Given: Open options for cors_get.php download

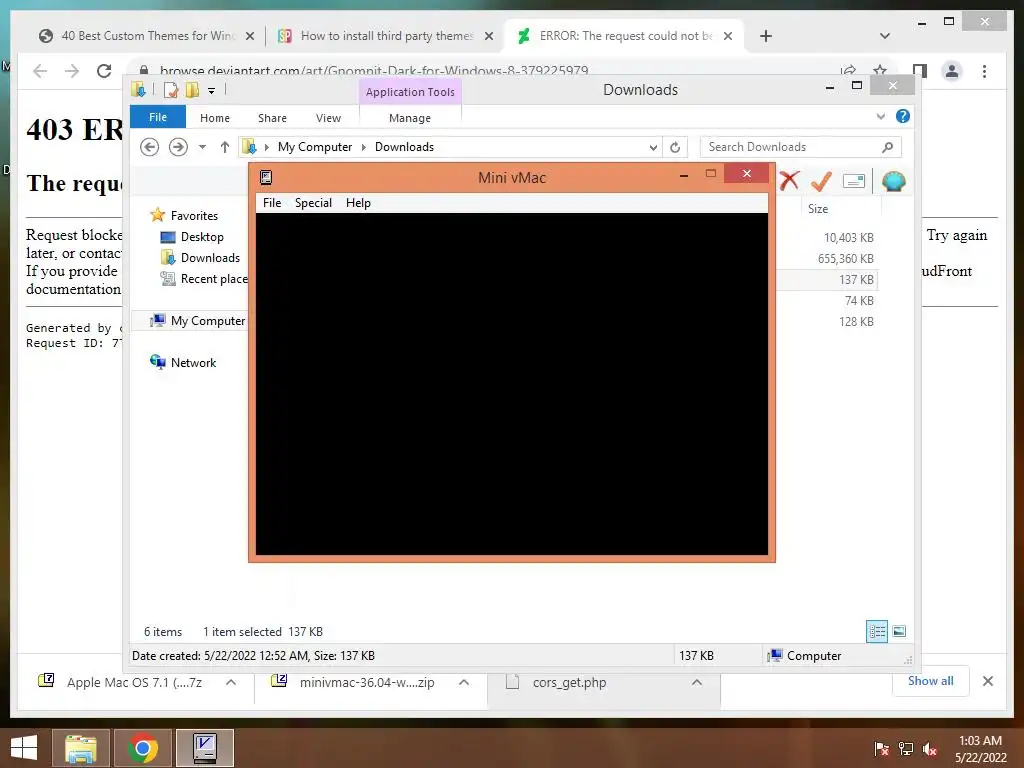Looking at the screenshot, I should tap(697, 682).
